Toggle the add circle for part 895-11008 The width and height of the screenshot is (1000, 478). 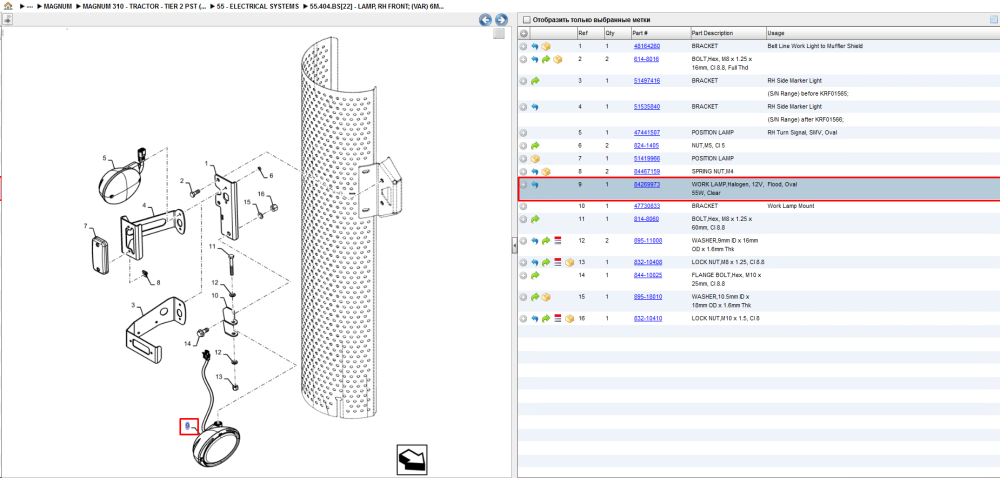point(524,241)
